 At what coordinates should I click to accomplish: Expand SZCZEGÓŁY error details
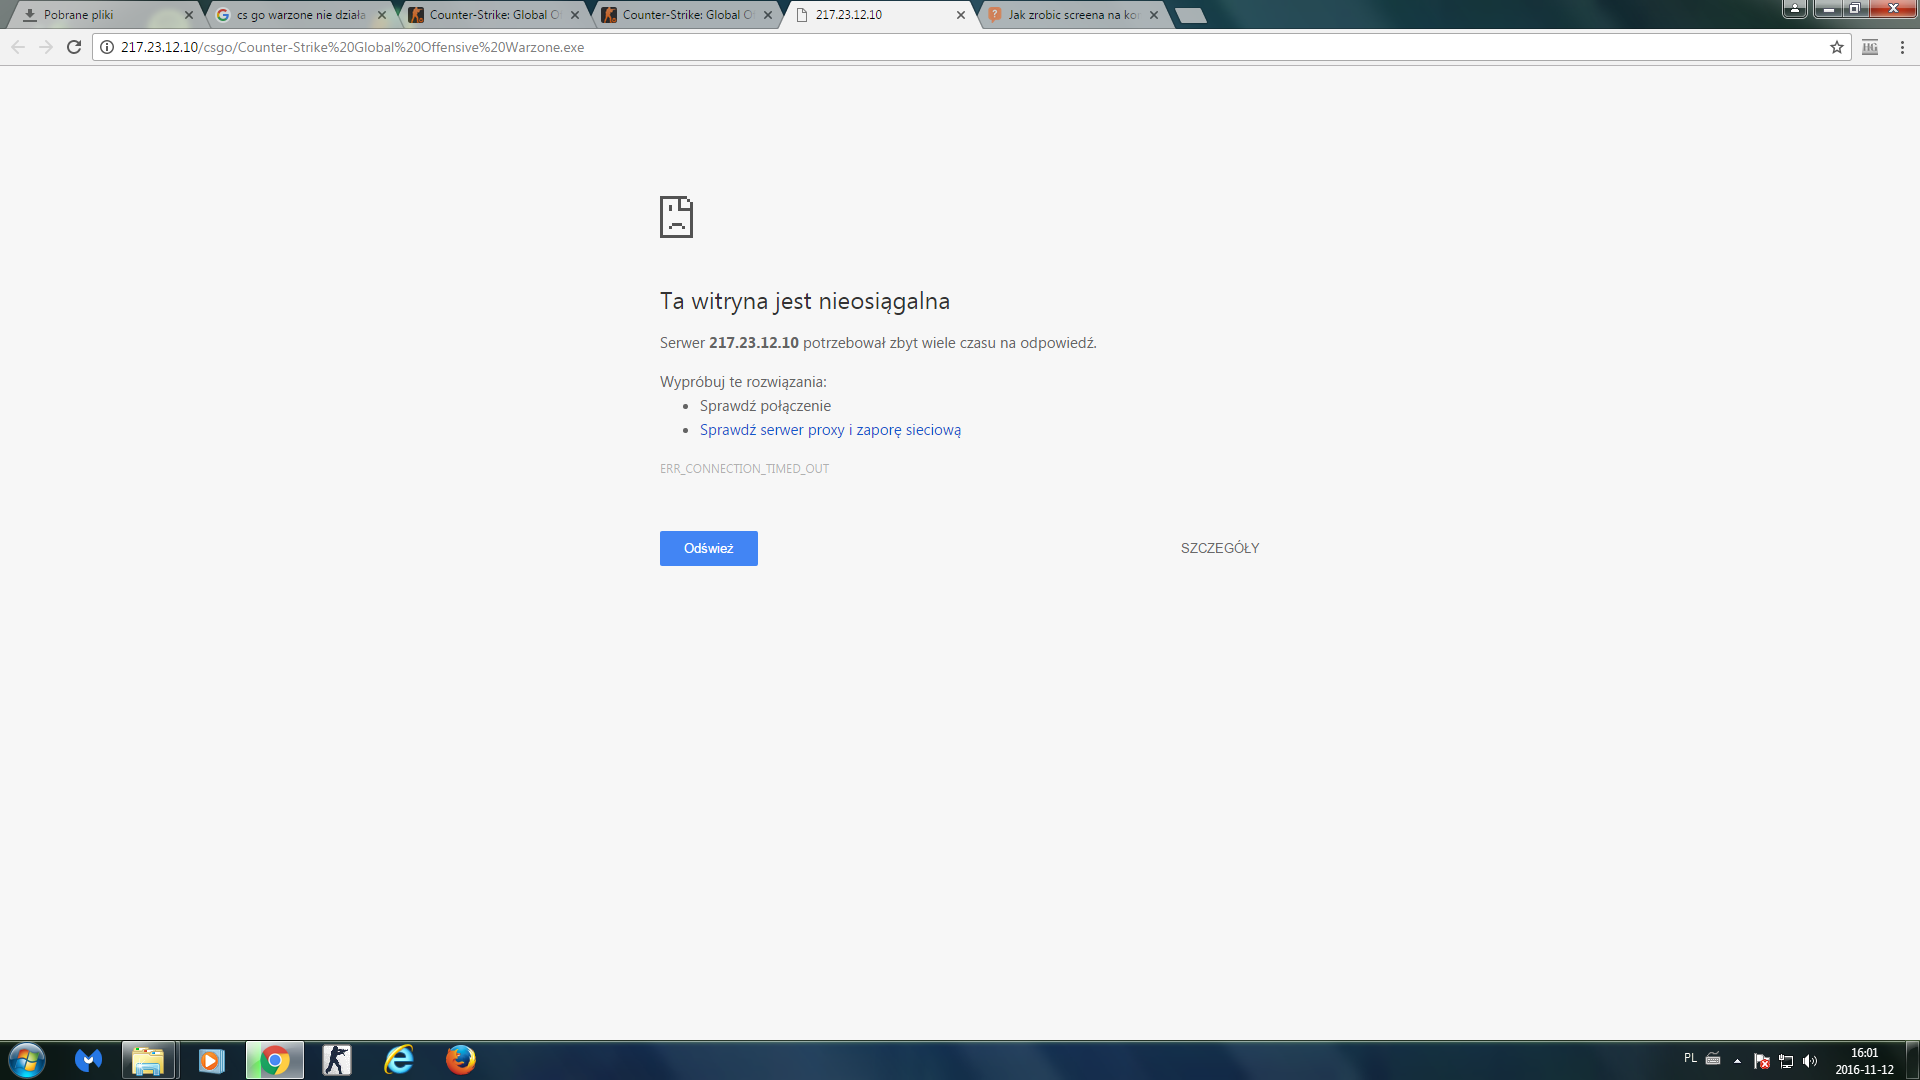point(1219,548)
